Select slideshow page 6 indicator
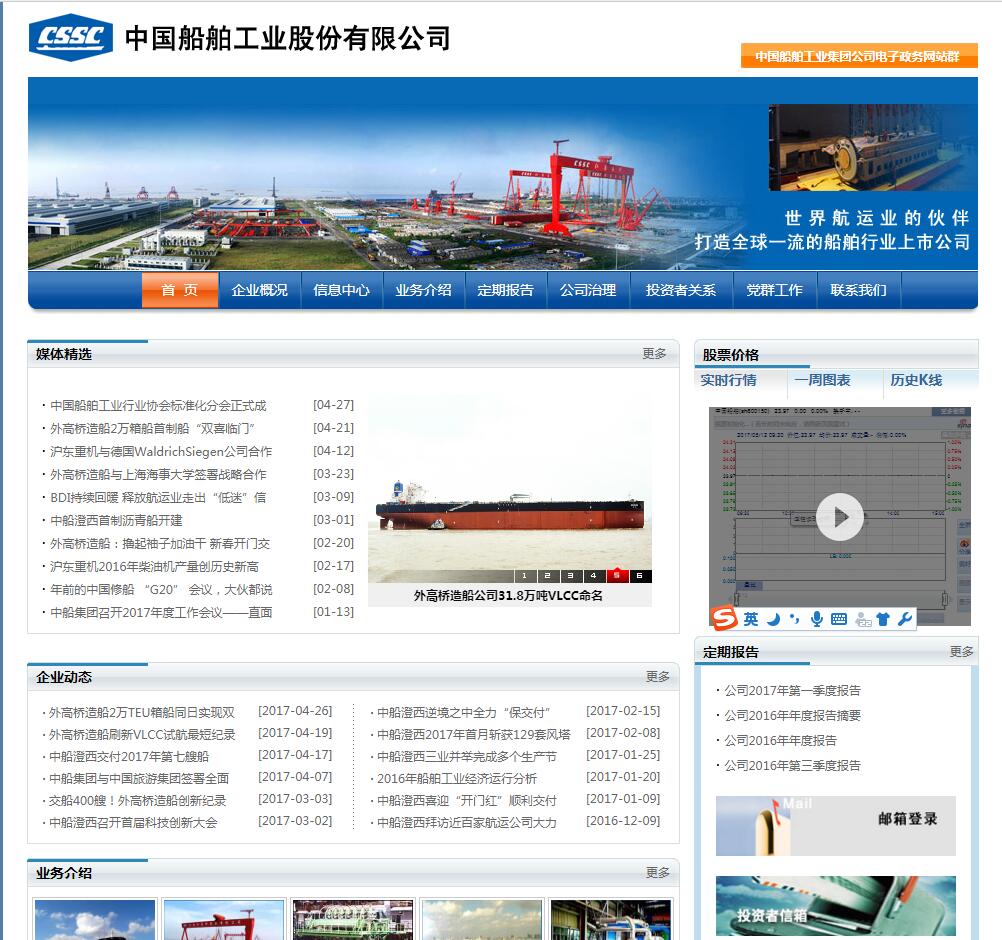The height and width of the screenshot is (940, 1002). click(640, 576)
